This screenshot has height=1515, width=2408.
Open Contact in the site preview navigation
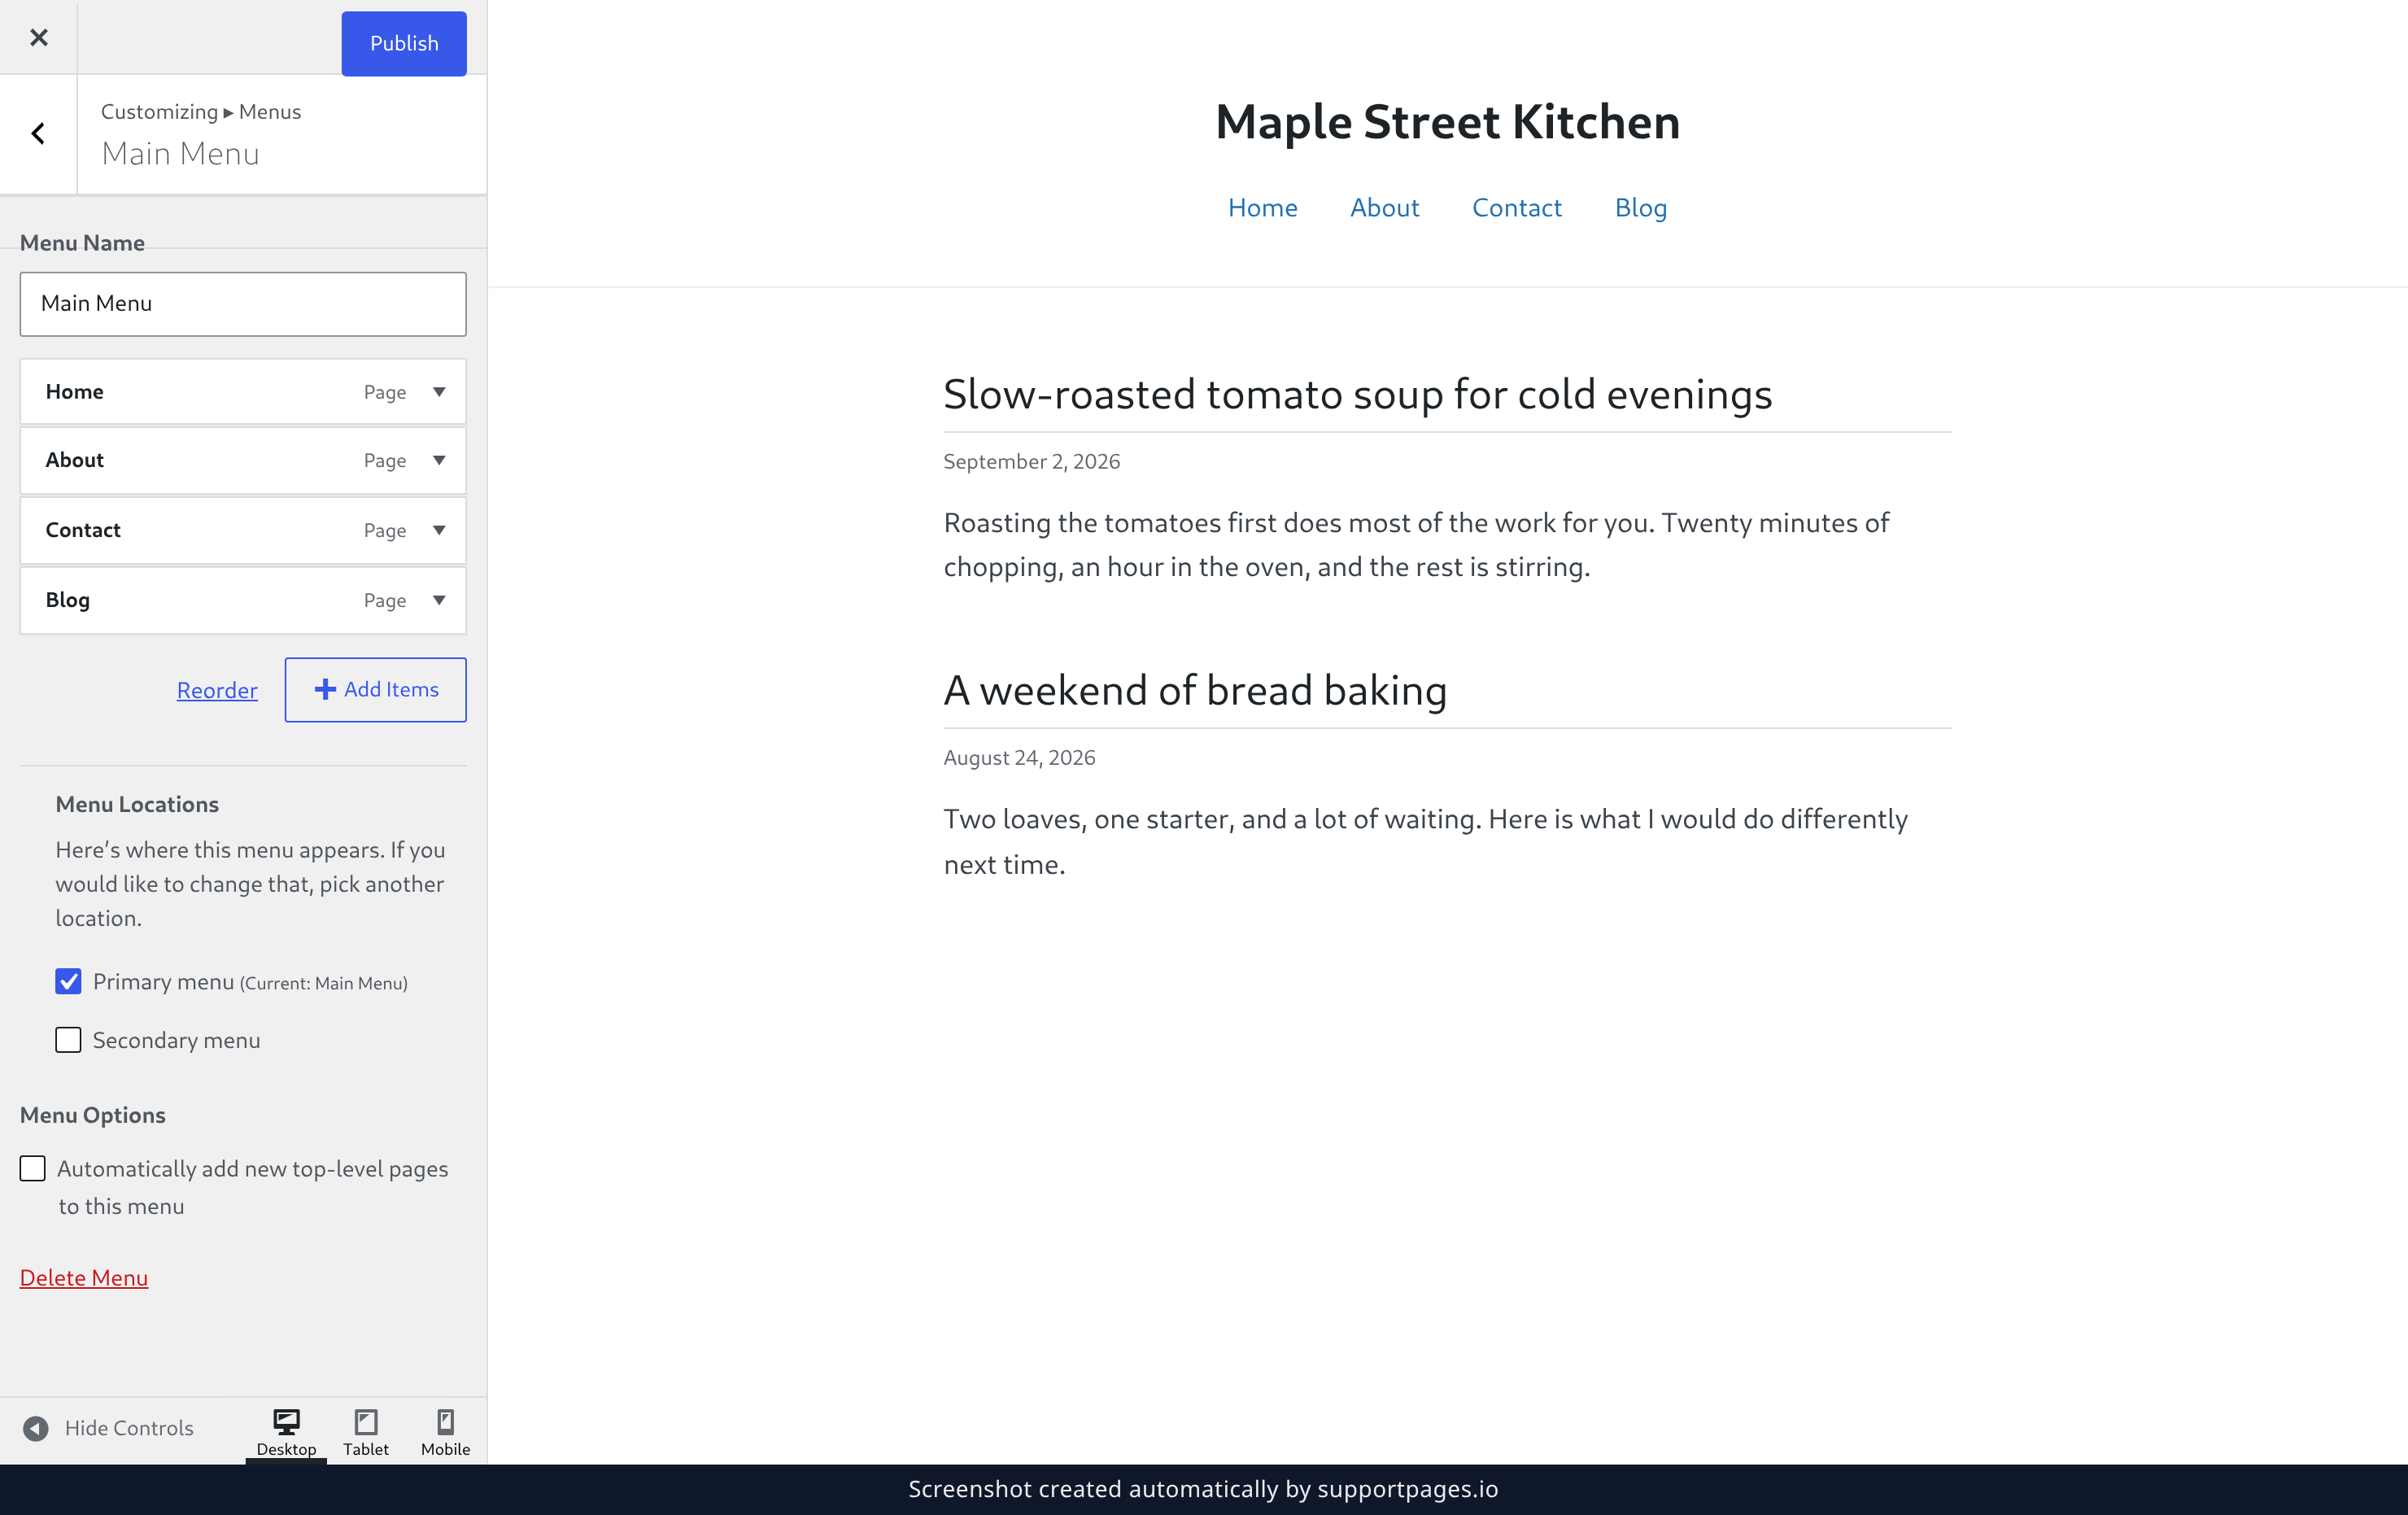coord(1516,208)
